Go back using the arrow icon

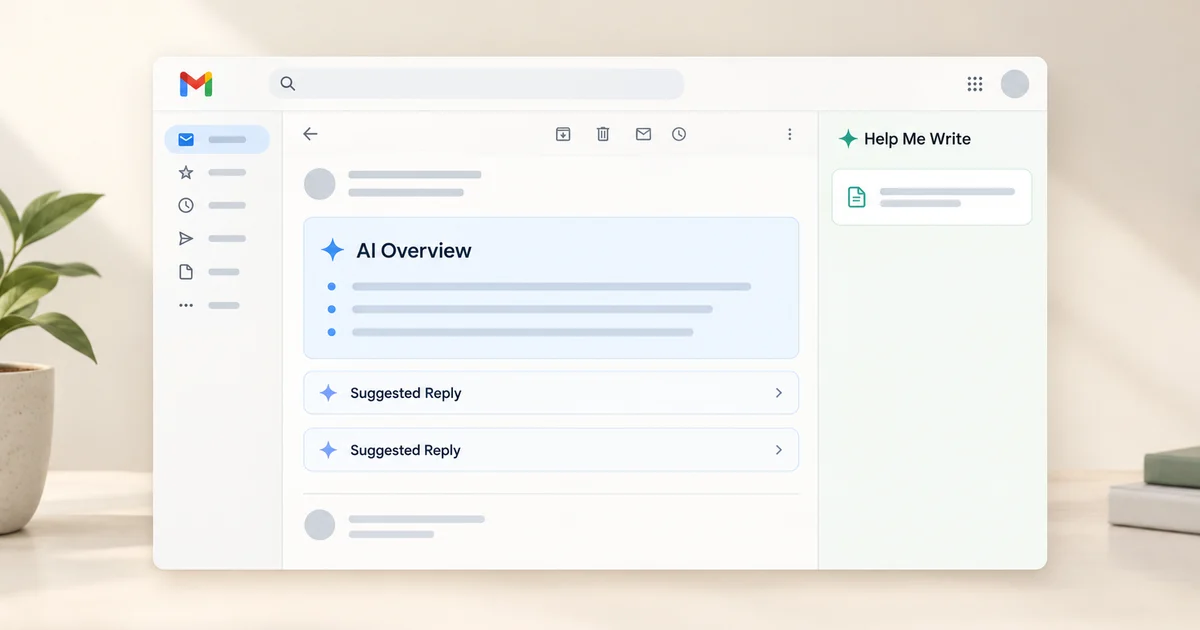click(x=310, y=134)
